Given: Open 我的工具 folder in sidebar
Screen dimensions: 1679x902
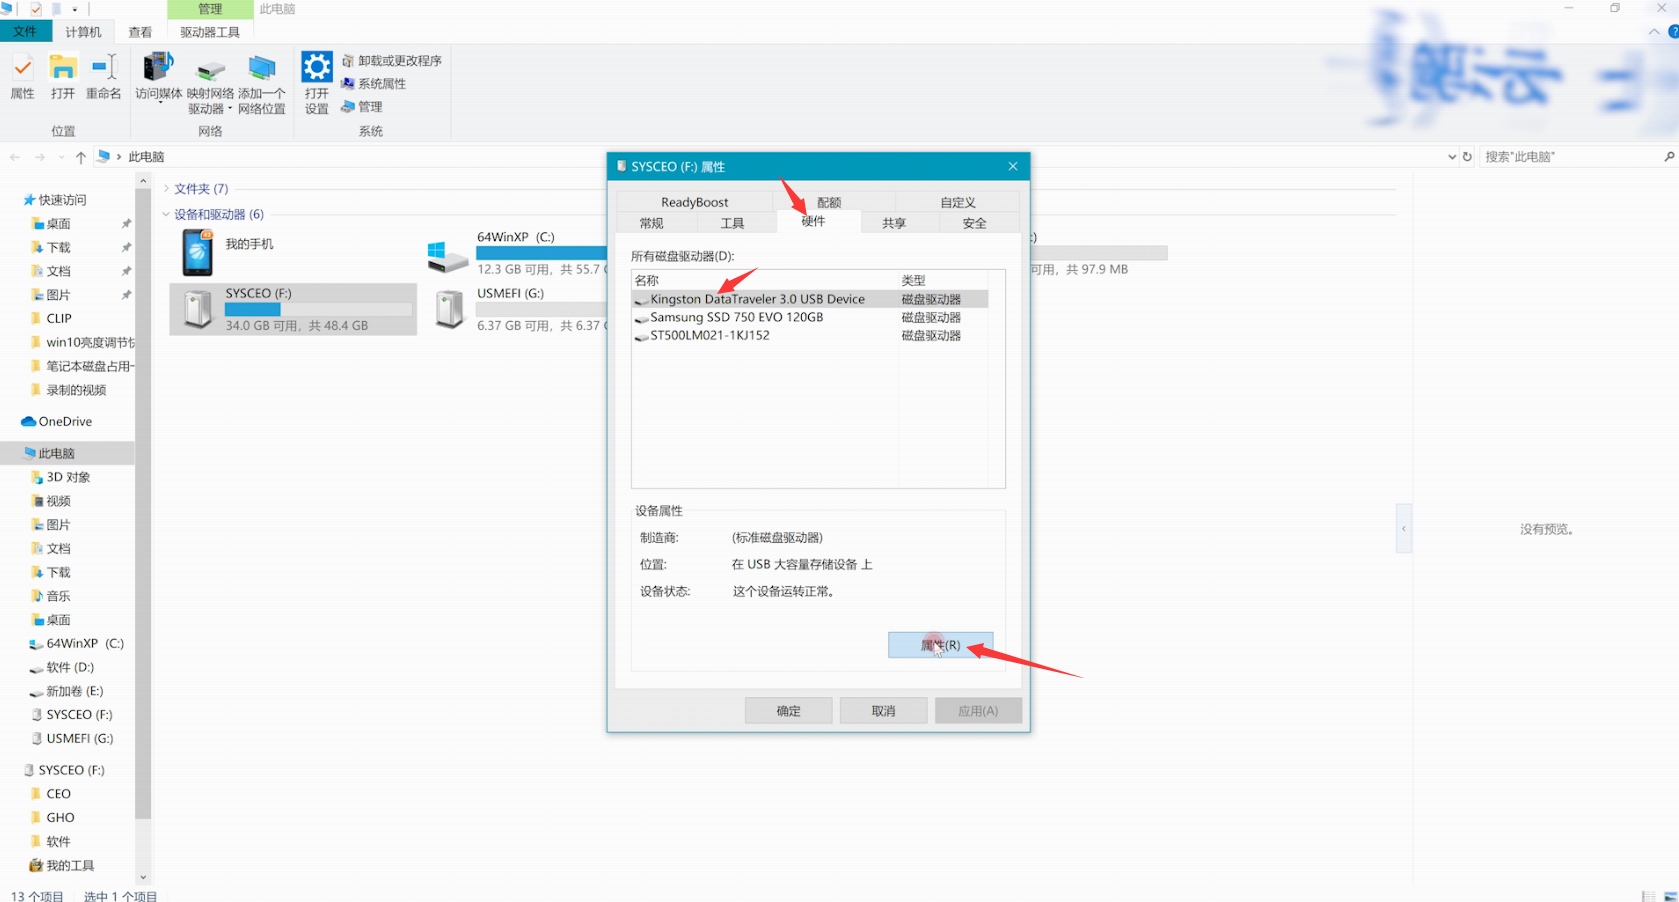Looking at the screenshot, I should pos(70,866).
